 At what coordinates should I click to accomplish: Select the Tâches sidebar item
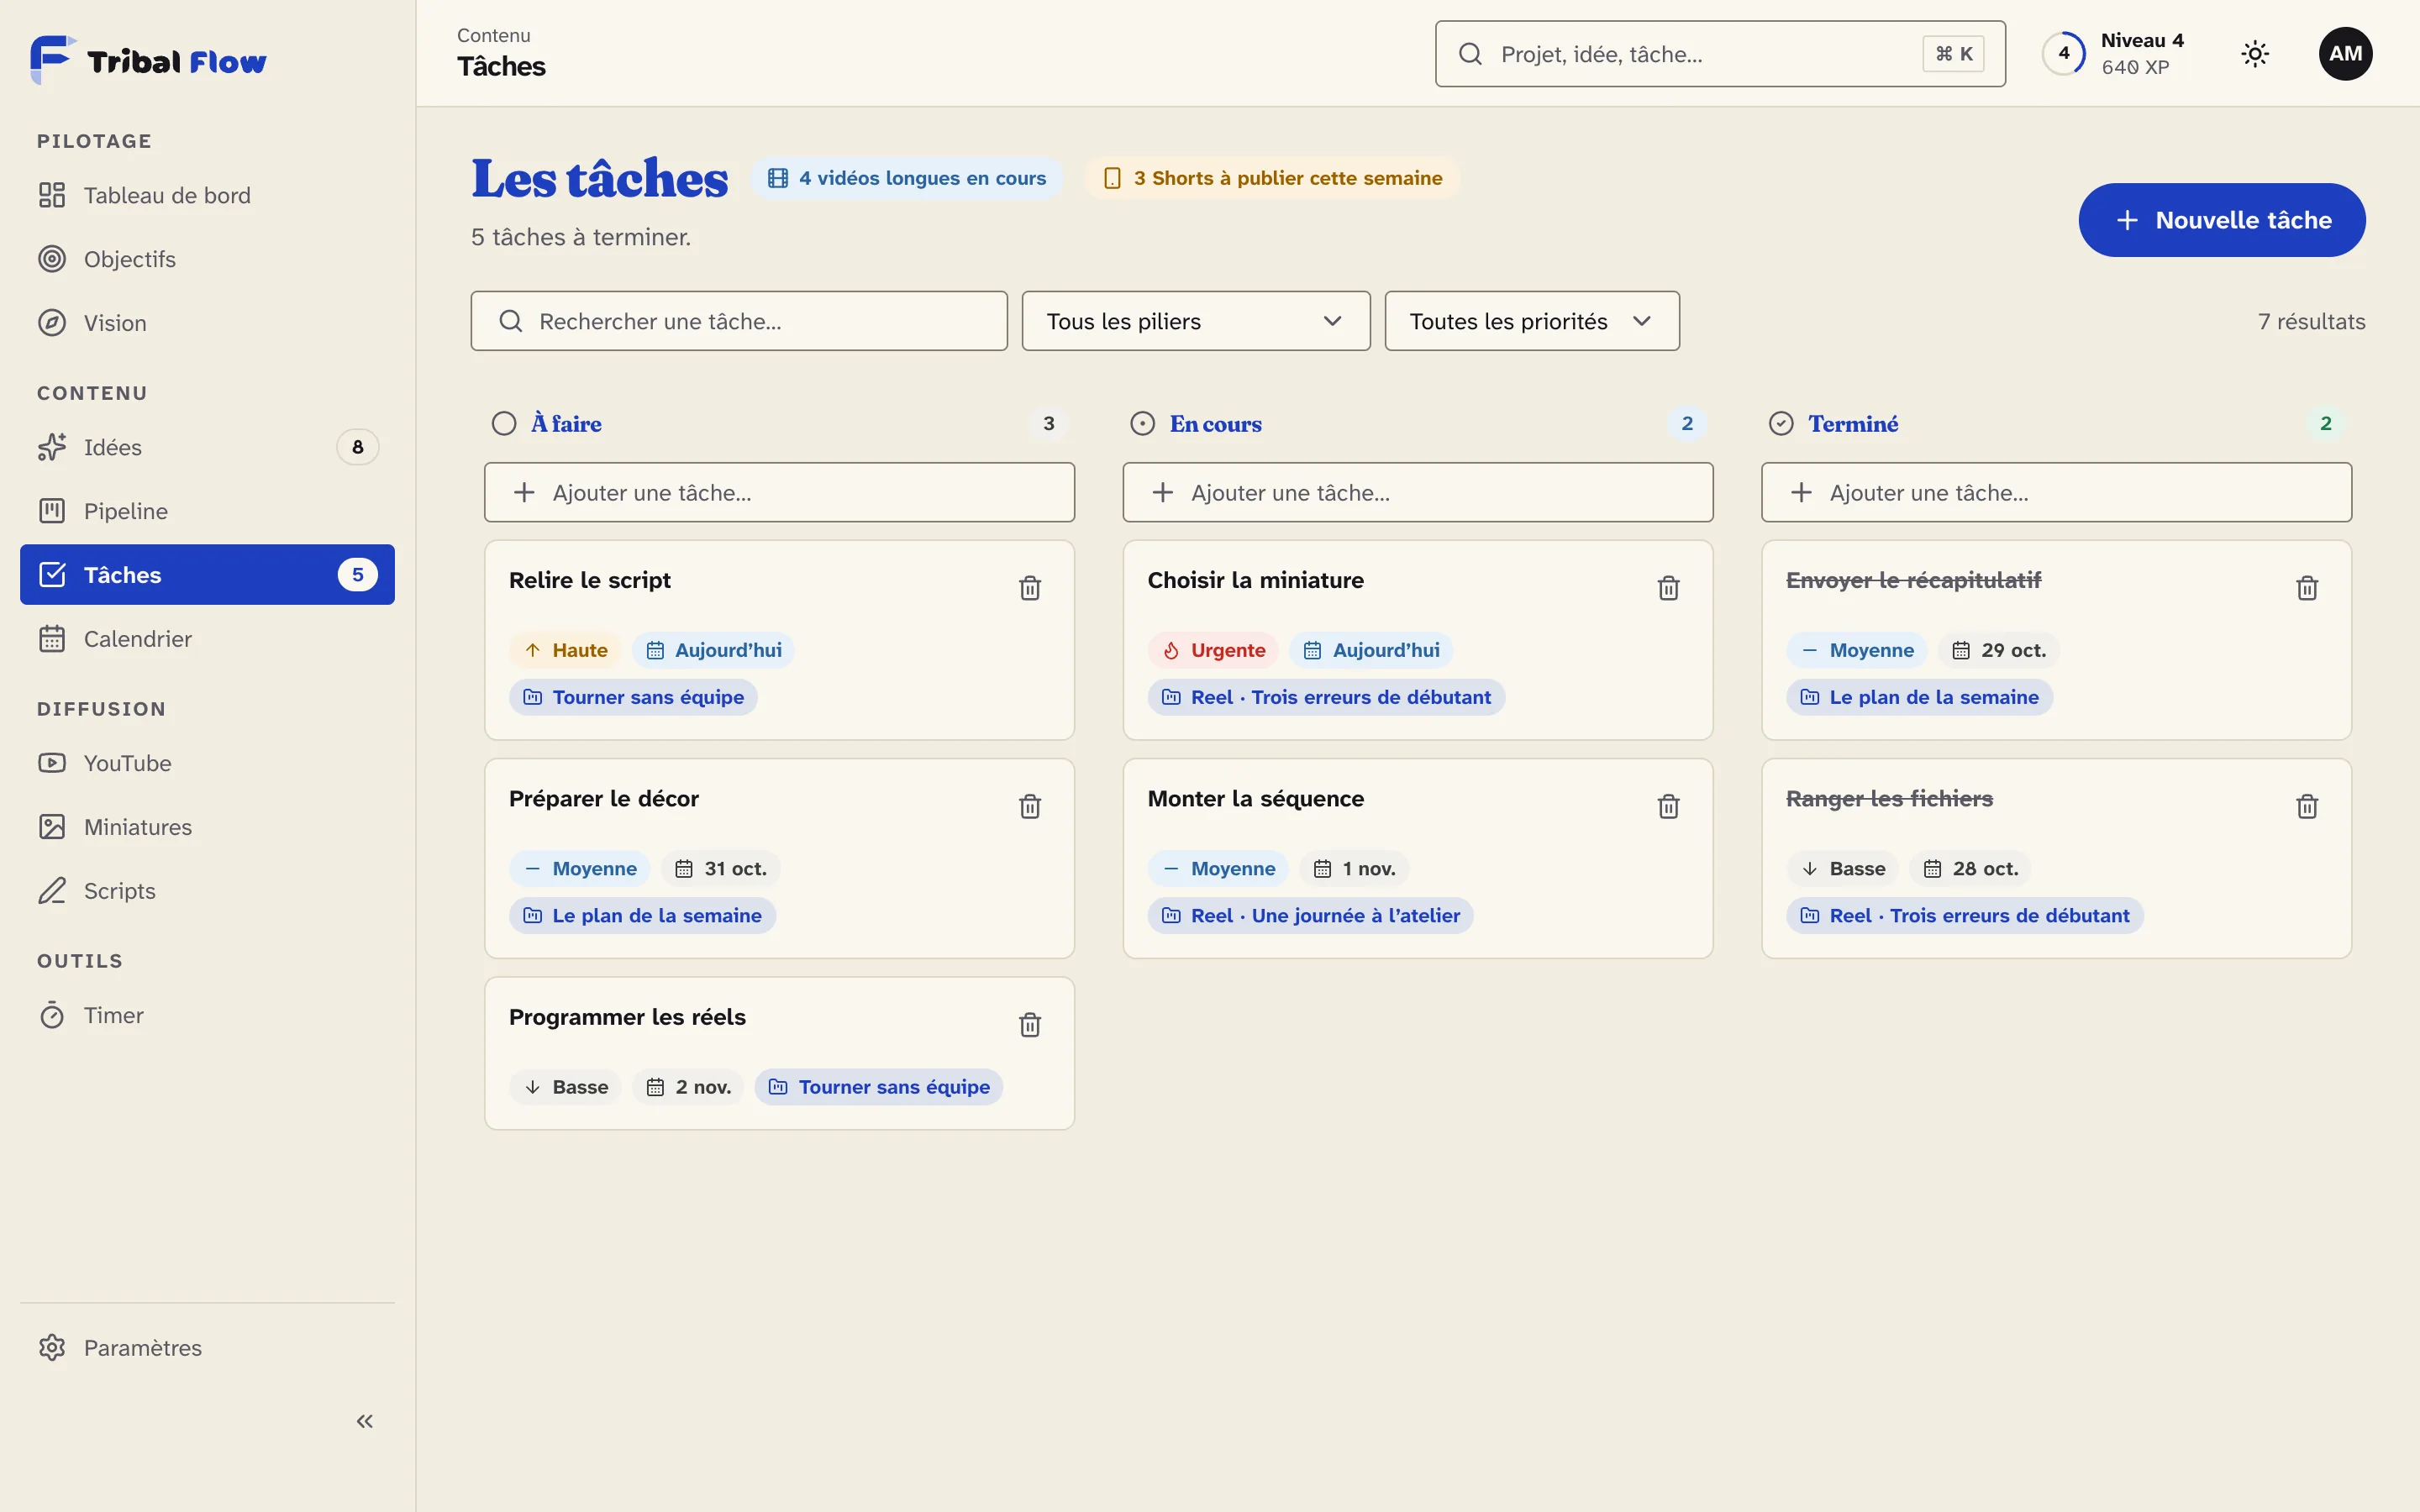click(207, 575)
